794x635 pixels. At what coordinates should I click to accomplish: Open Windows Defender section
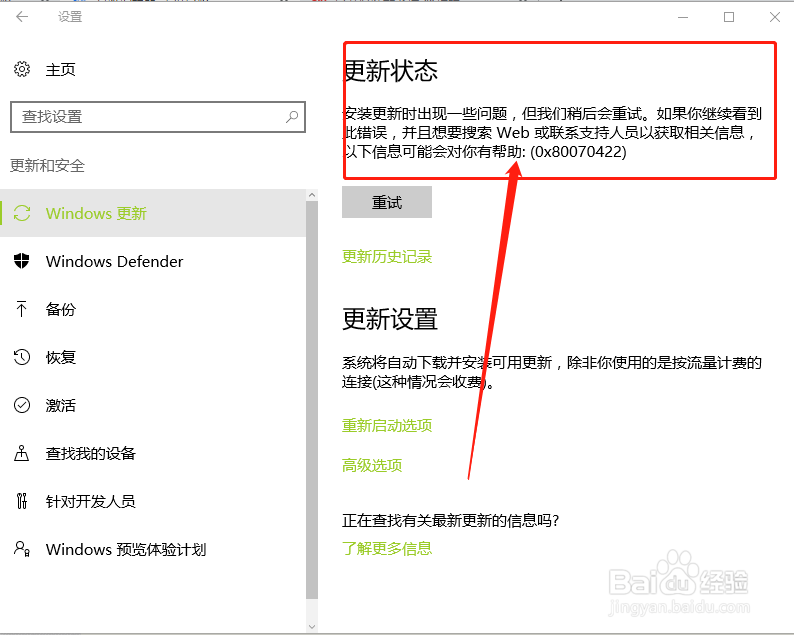pos(153,261)
